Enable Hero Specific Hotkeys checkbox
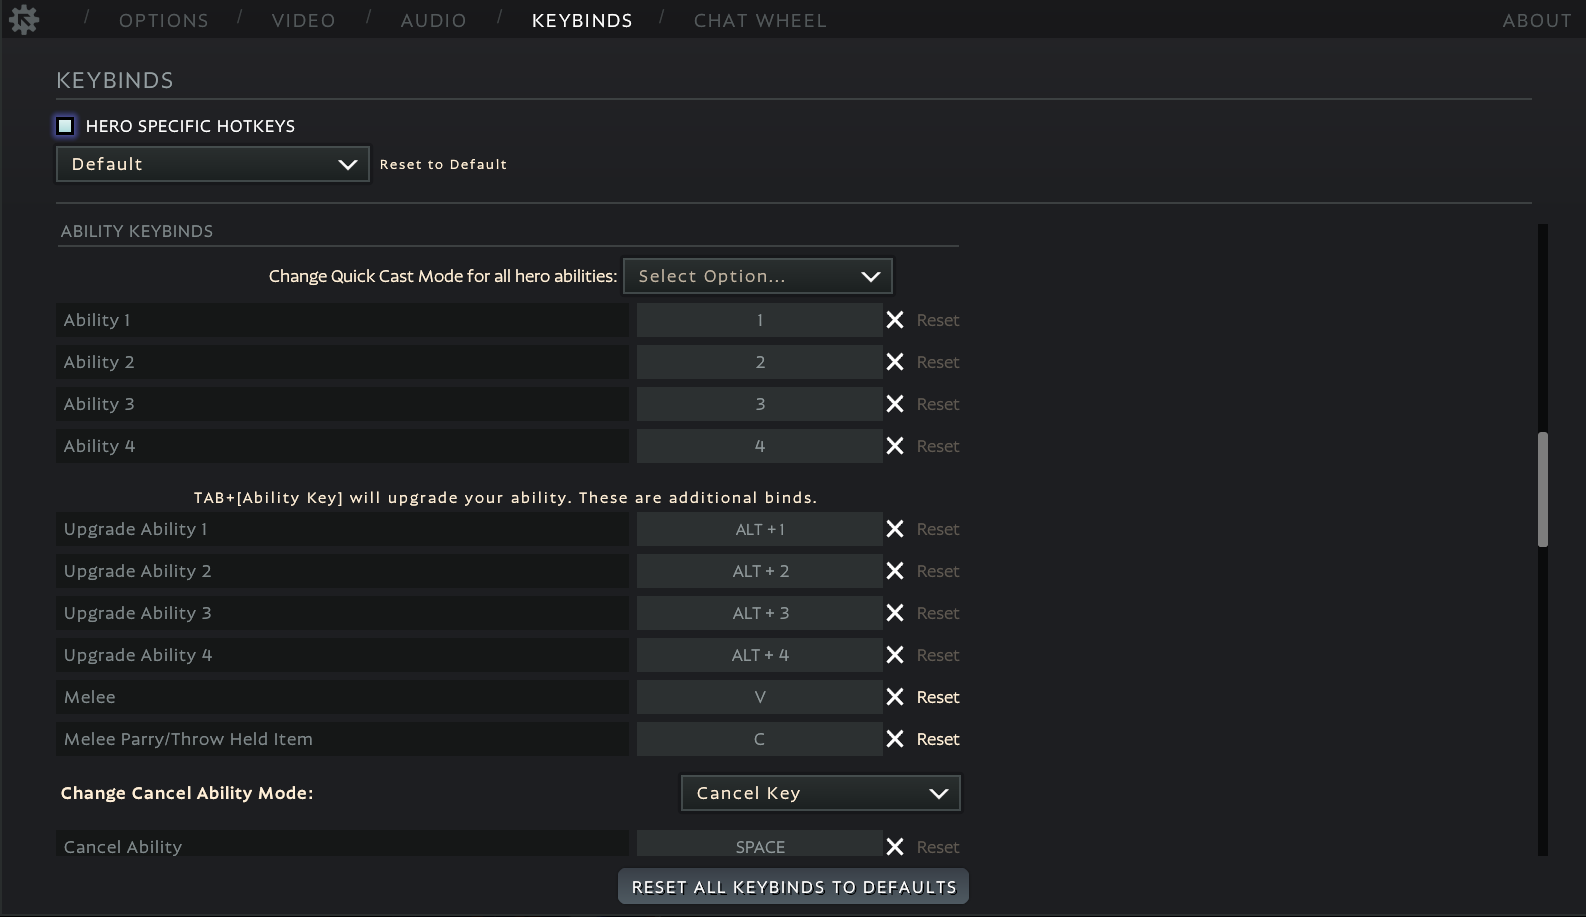Image resolution: width=1586 pixels, height=917 pixels. [x=65, y=126]
